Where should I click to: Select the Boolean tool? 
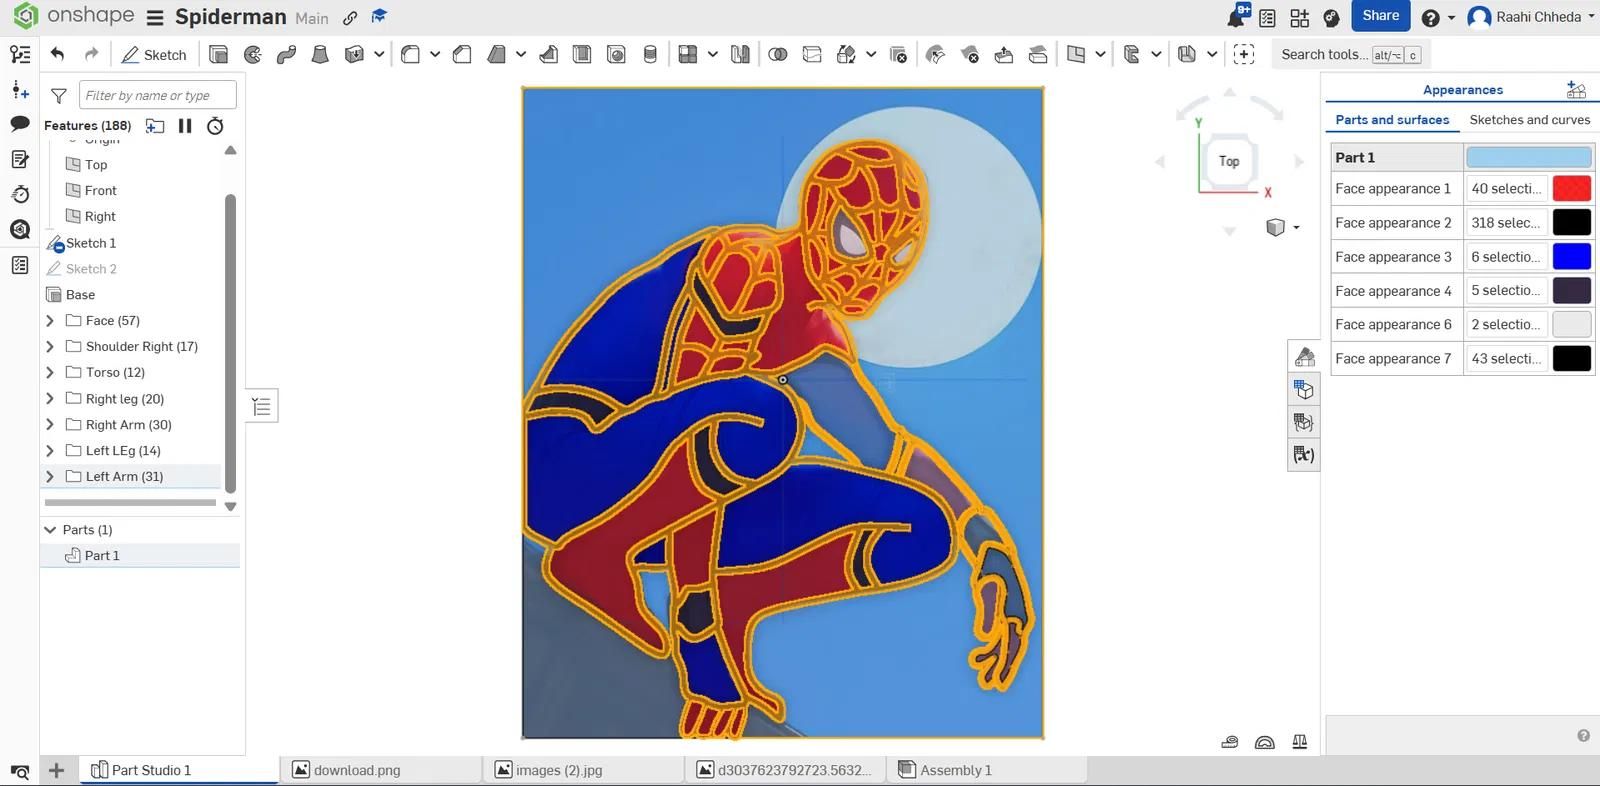(x=778, y=54)
